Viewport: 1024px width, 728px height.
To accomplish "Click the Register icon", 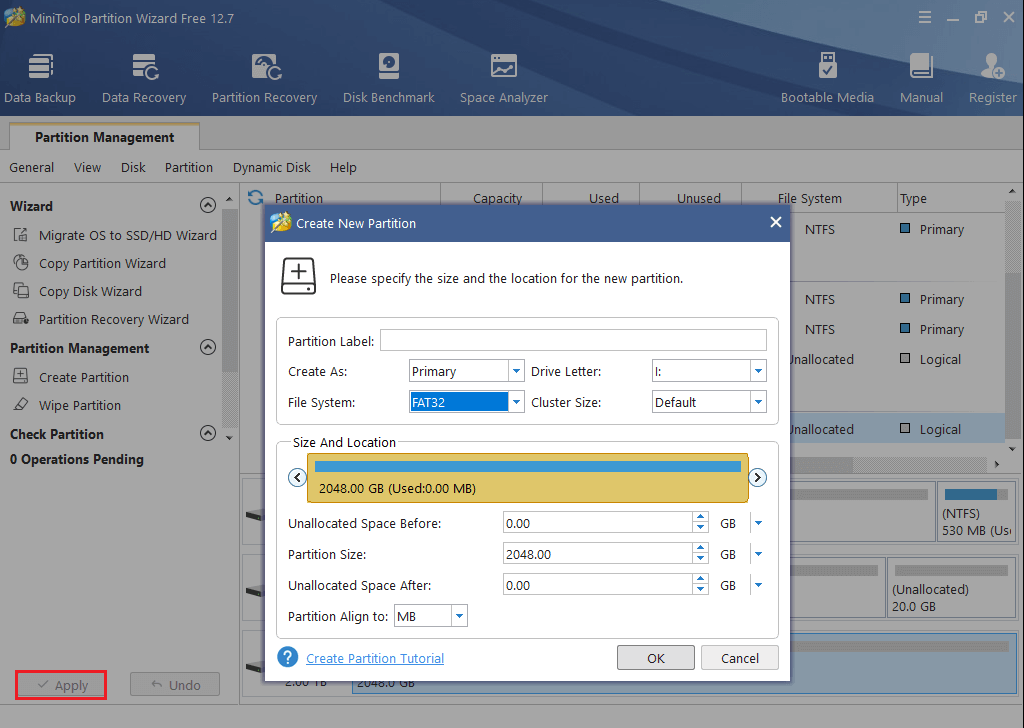I will [x=992, y=78].
